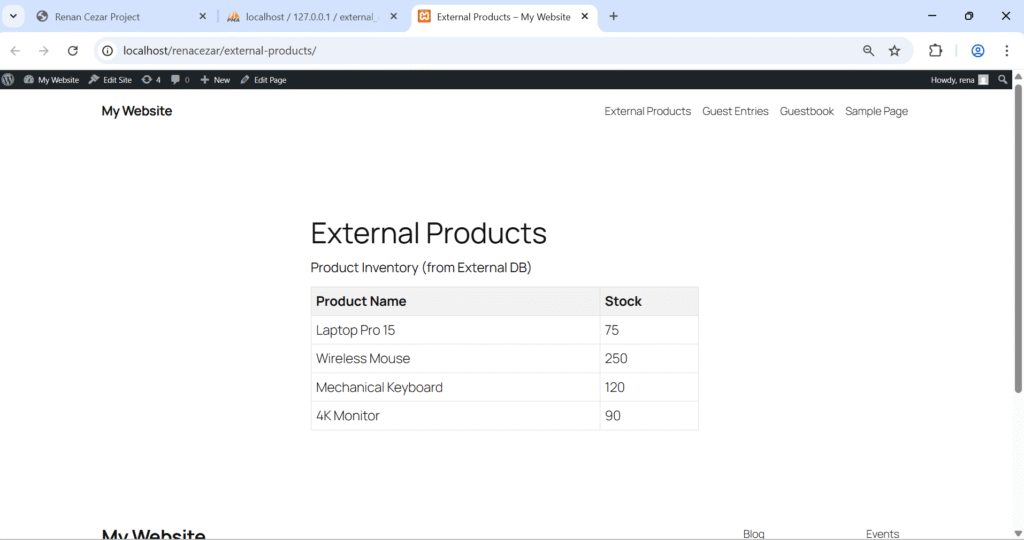Go to the Guestbook page link
This screenshot has height=540, width=1024.
(806, 111)
